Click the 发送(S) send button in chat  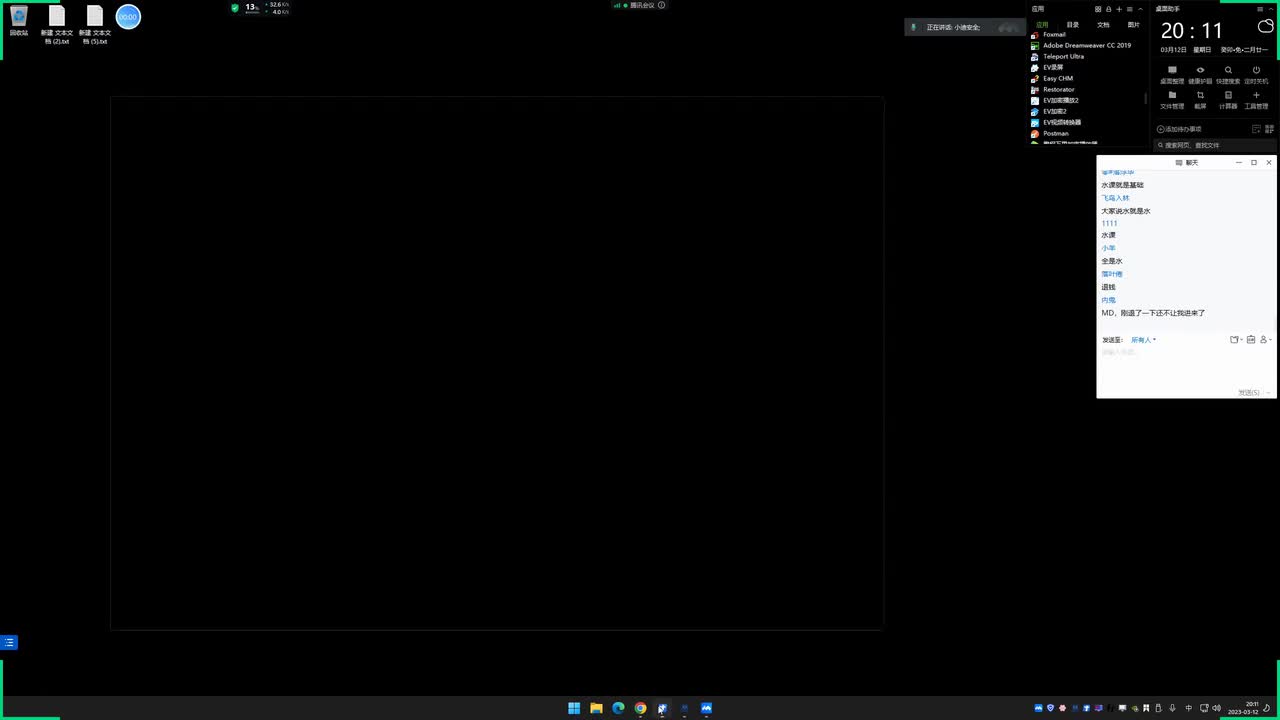point(1249,393)
